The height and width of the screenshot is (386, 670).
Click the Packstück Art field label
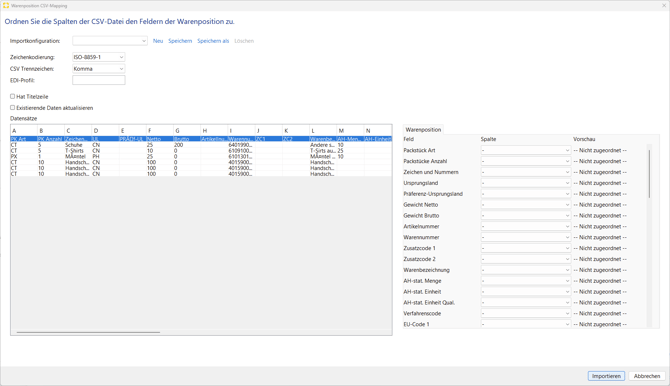(419, 150)
